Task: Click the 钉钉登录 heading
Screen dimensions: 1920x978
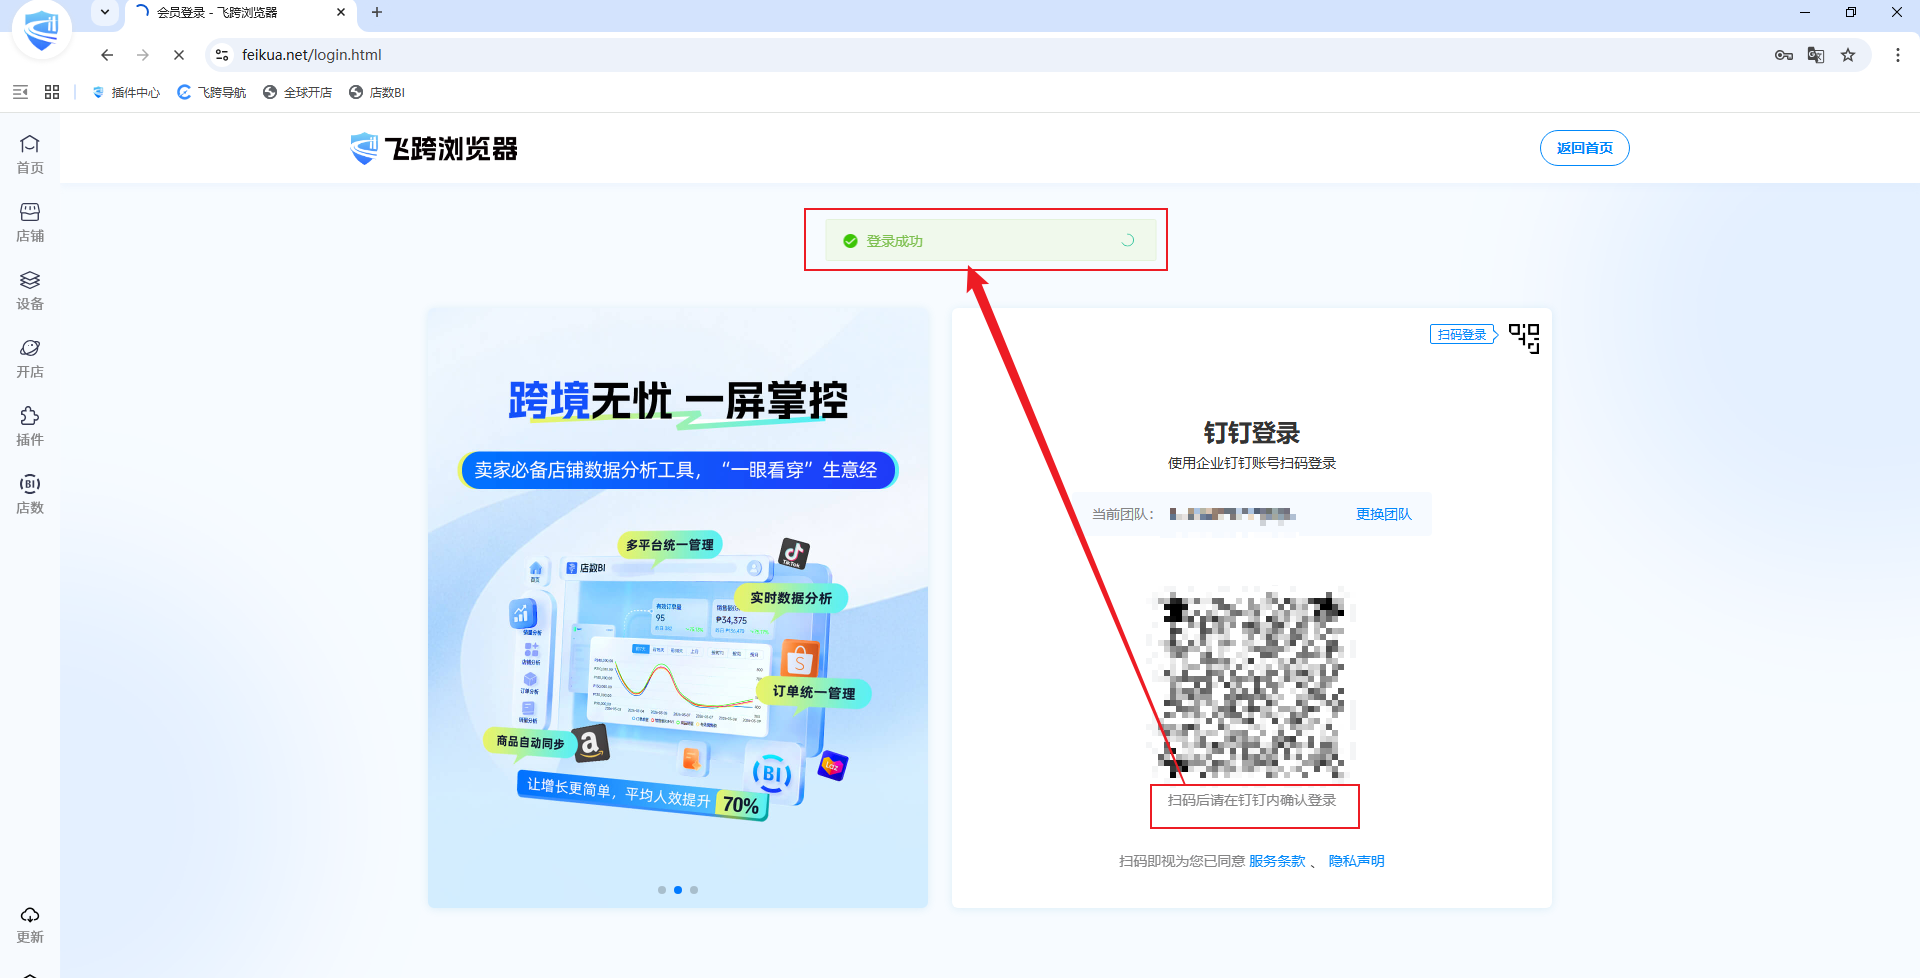Action: (1252, 433)
